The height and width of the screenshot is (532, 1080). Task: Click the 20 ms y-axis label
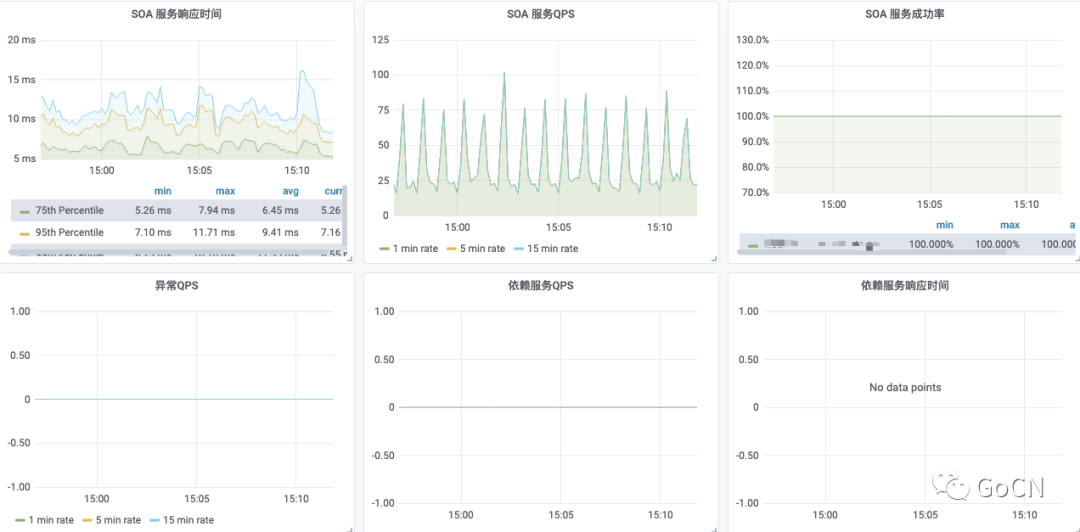click(x=21, y=39)
